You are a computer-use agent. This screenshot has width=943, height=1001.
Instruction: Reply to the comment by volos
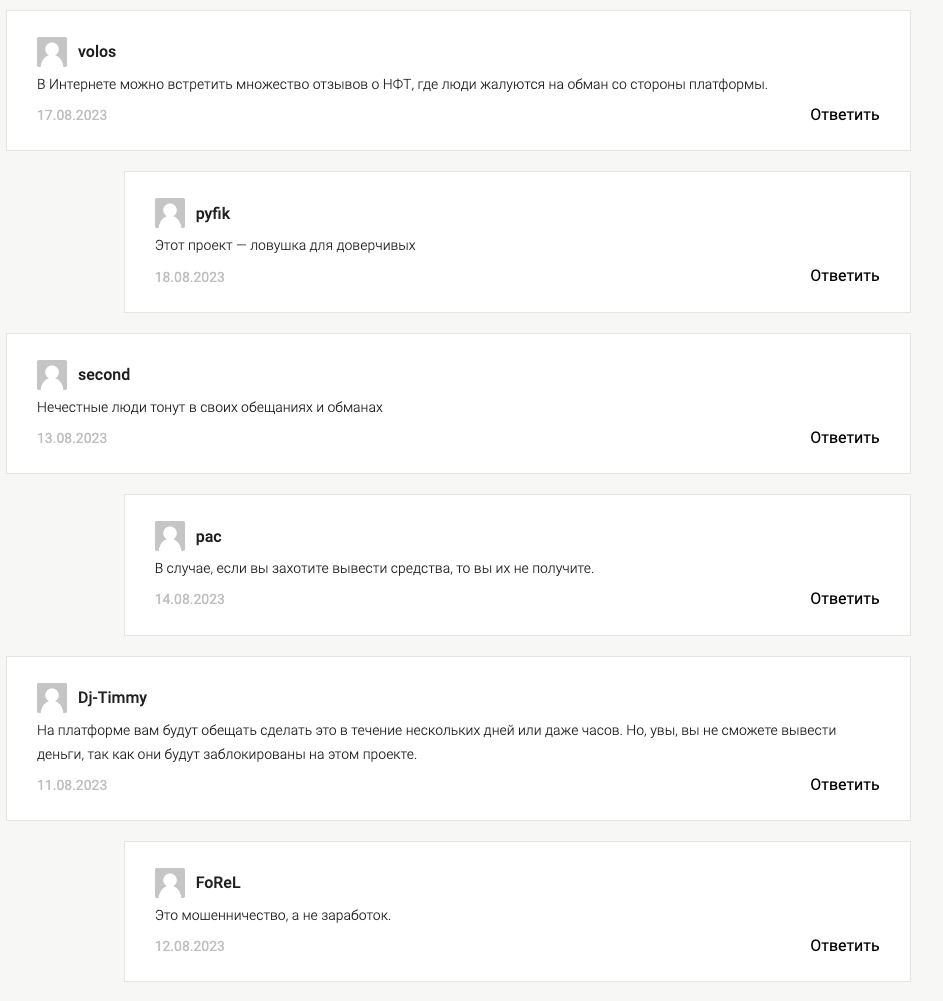(844, 115)
